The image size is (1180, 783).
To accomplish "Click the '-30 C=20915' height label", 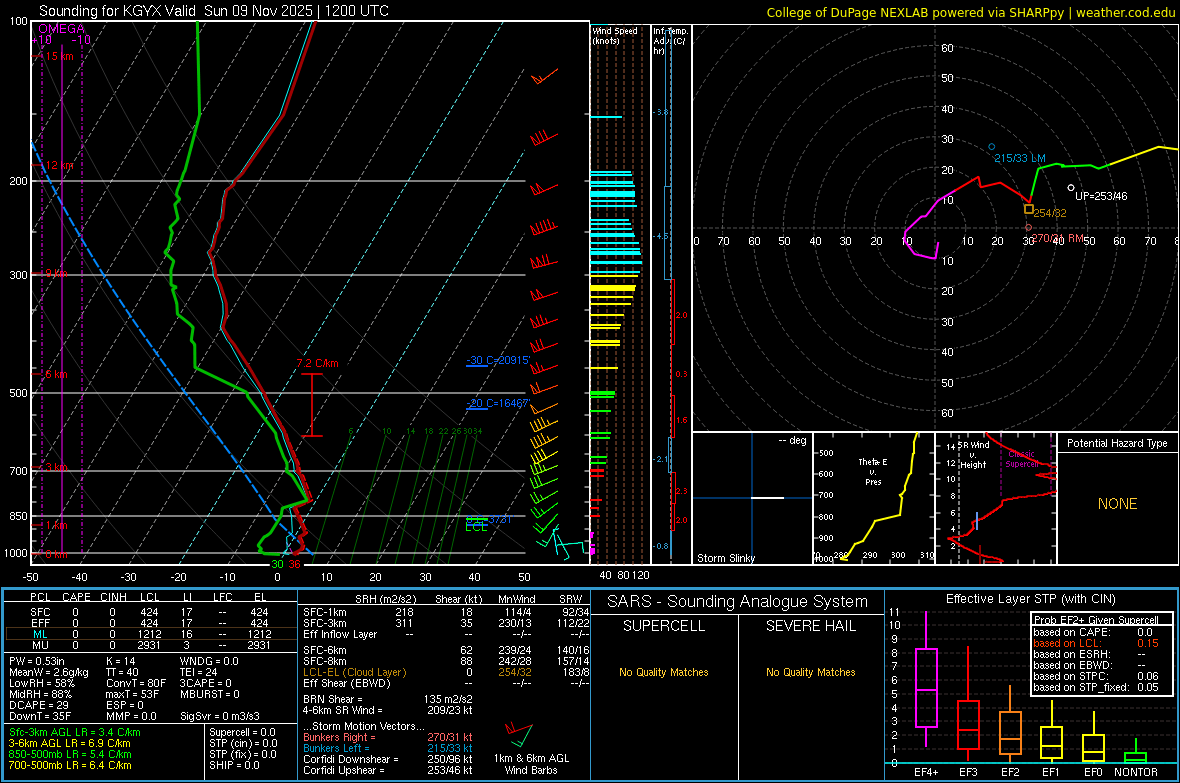I will 497,360.
